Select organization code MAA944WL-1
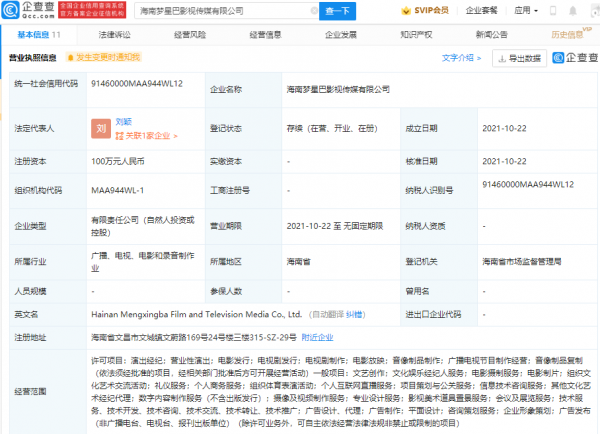Image resolution: width=600 pixels, height=434 pixels. [x=117, y=190]
